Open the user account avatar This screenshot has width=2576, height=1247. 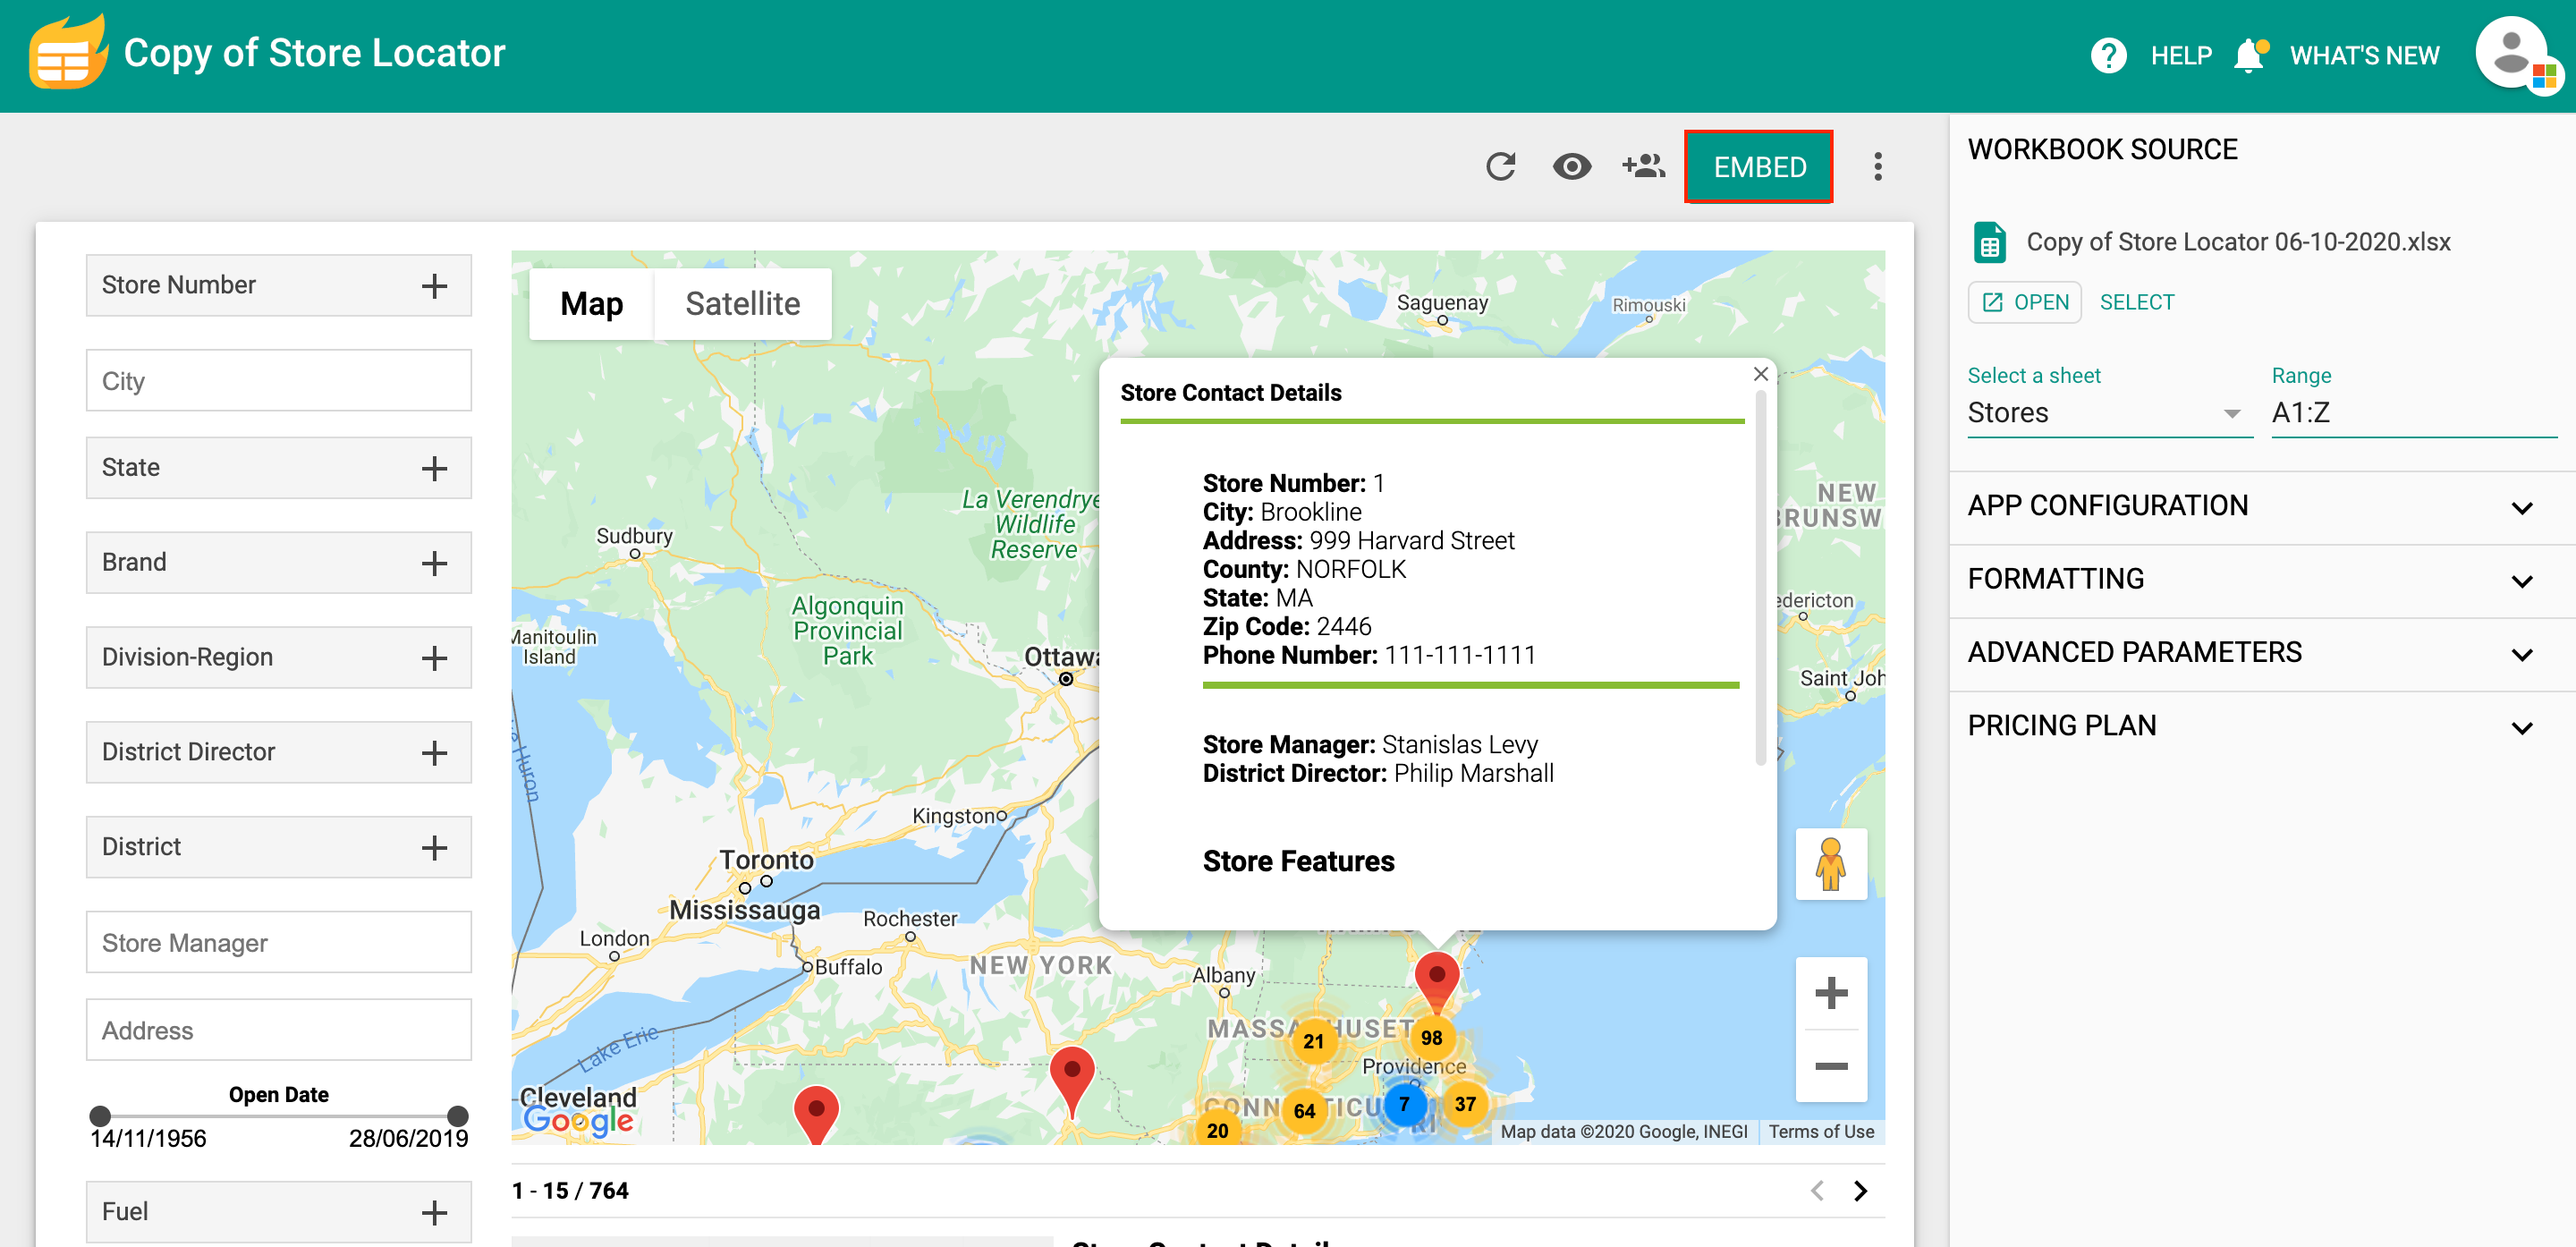pyautogui.click(x=2512, y=54)
